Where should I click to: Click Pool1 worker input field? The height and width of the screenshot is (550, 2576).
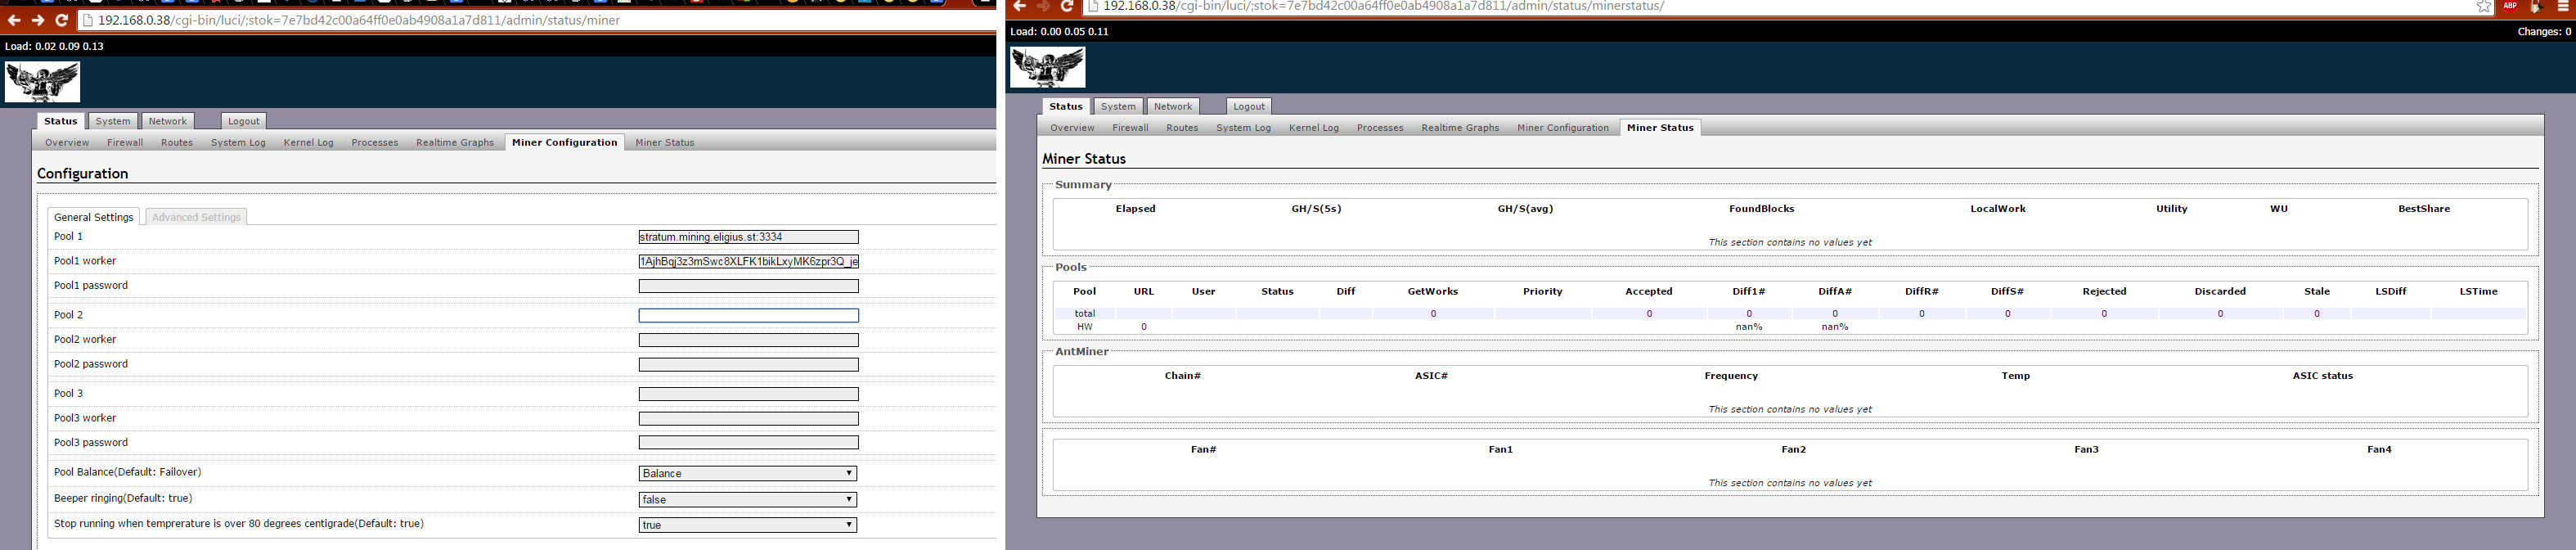point(748,262)
